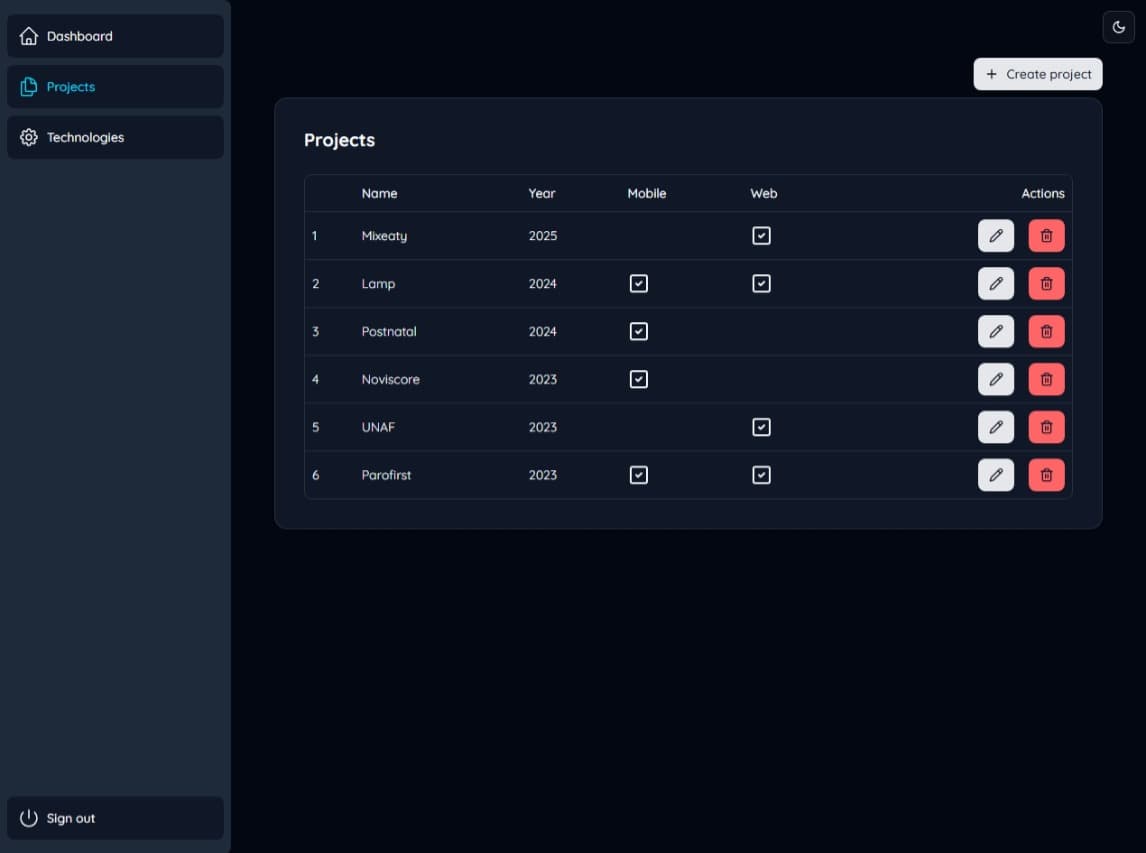Delete Postnatal using its trash icon

pyautogui.click(x=1046, y=331)
